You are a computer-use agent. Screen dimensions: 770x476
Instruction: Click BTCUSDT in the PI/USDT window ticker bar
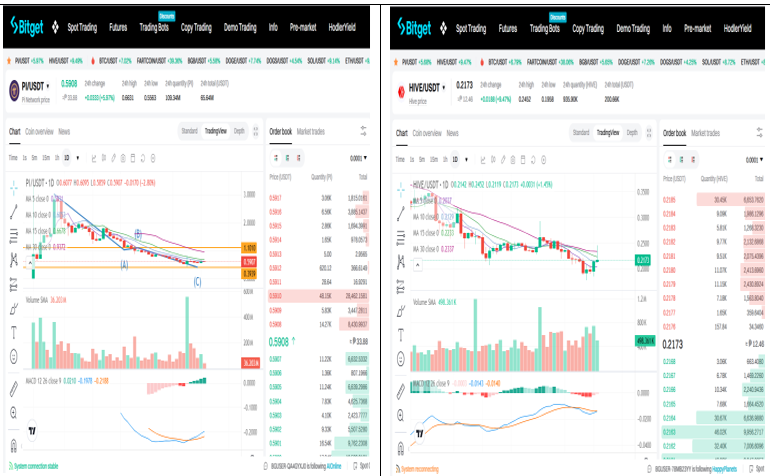point(108,61)
